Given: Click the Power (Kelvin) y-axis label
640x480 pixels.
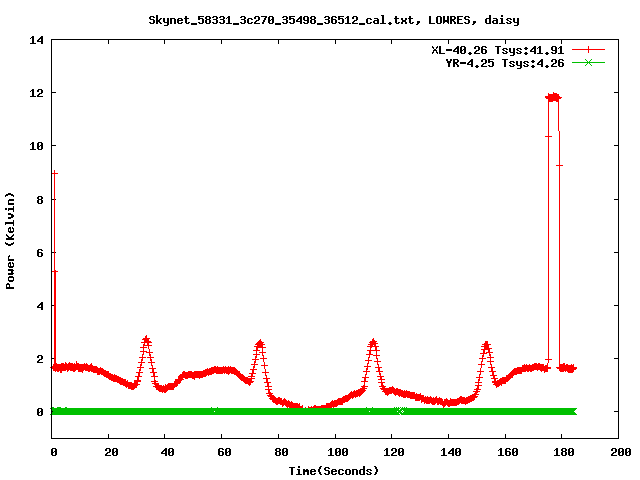Looking at the screenshot, I should [10, 241].
